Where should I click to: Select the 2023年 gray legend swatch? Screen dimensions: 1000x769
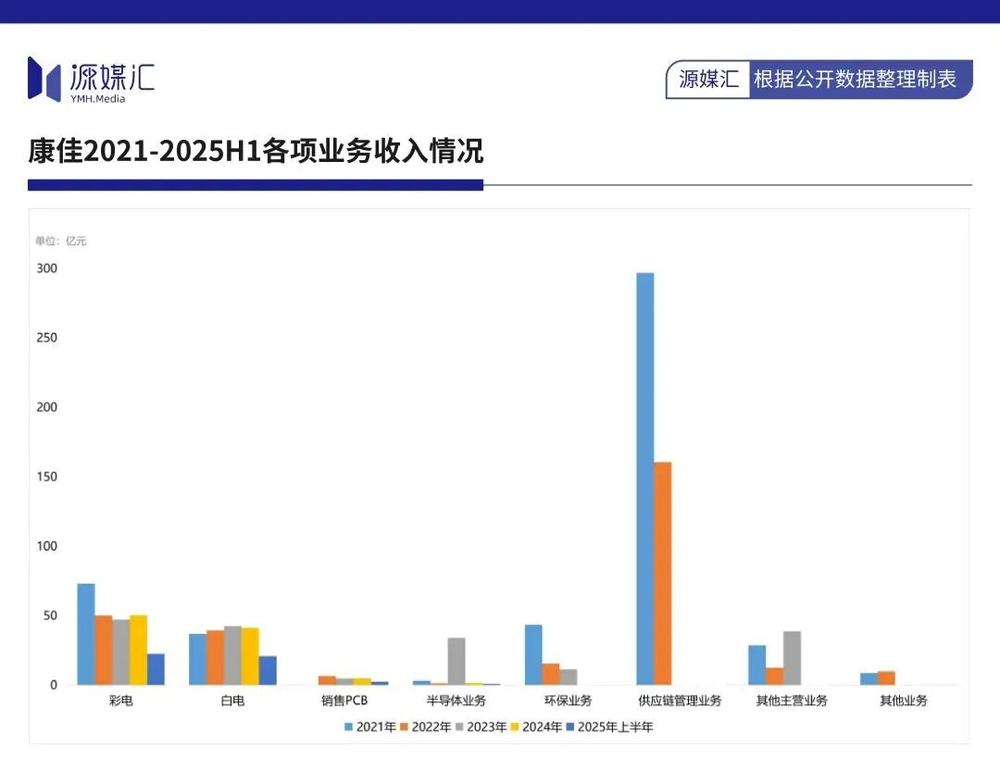(x=460, y=727)
